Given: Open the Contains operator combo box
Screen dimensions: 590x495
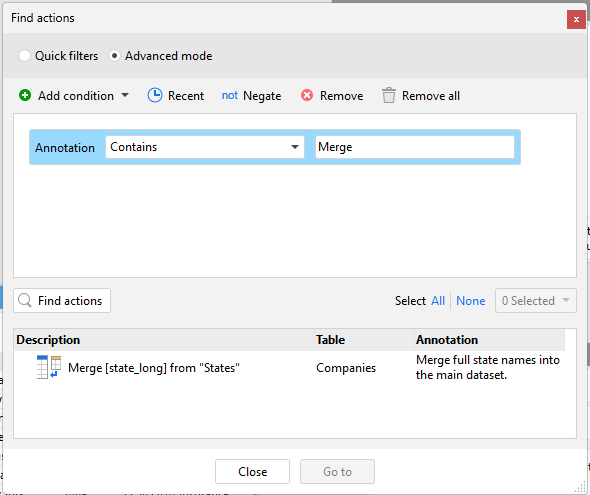Looking at the screenshot, I should (205, 147).
